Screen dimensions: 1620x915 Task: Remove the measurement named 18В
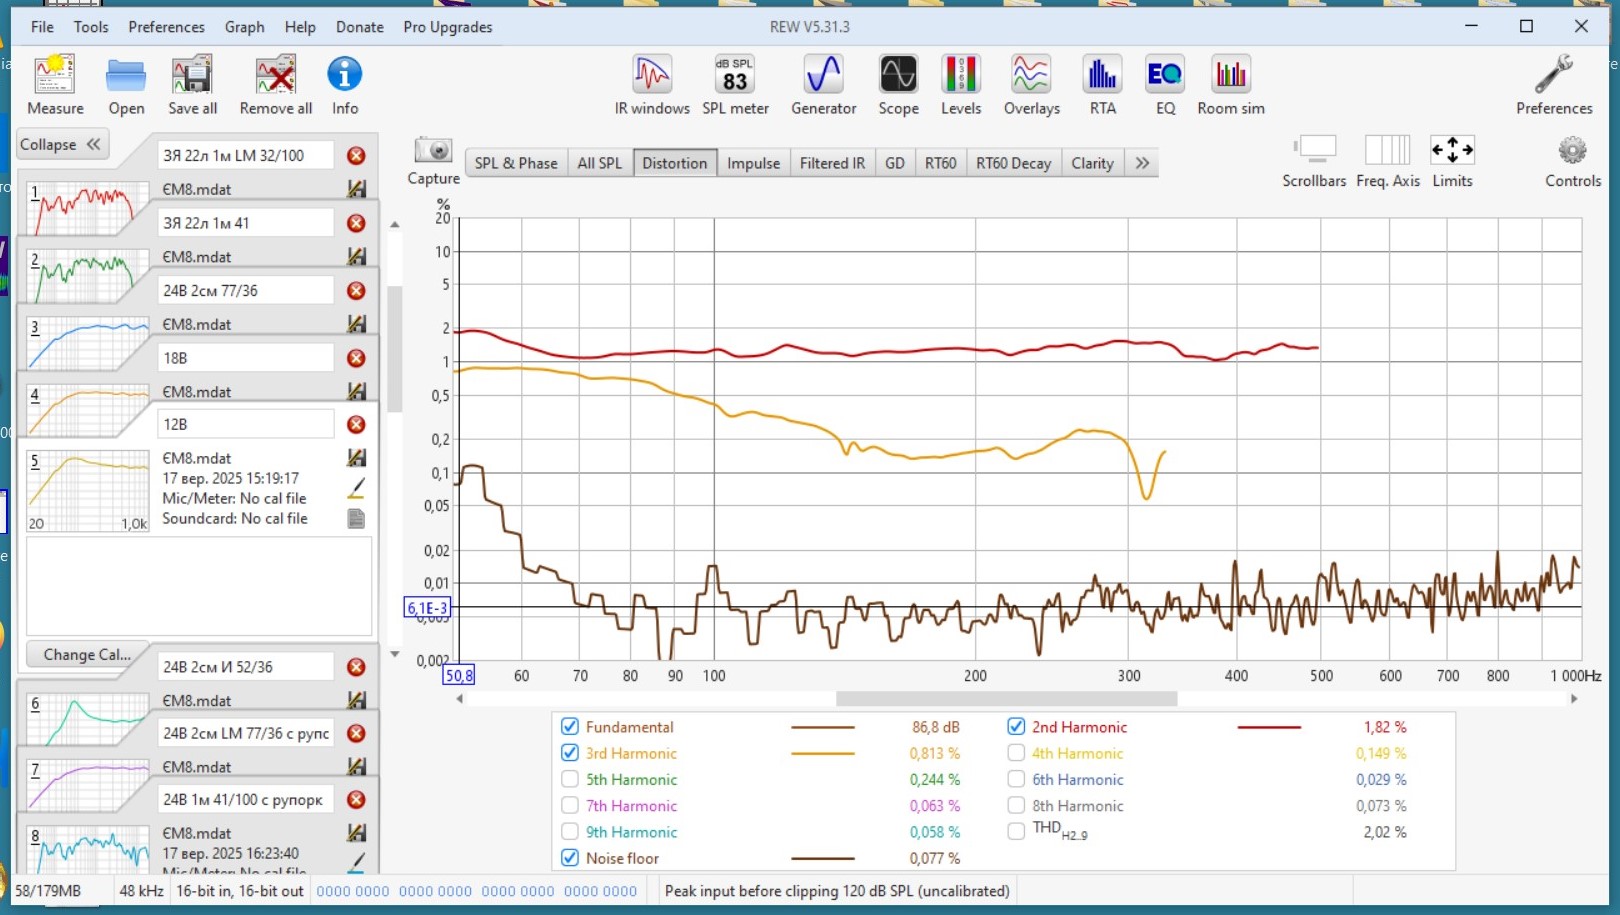[356, 358]
